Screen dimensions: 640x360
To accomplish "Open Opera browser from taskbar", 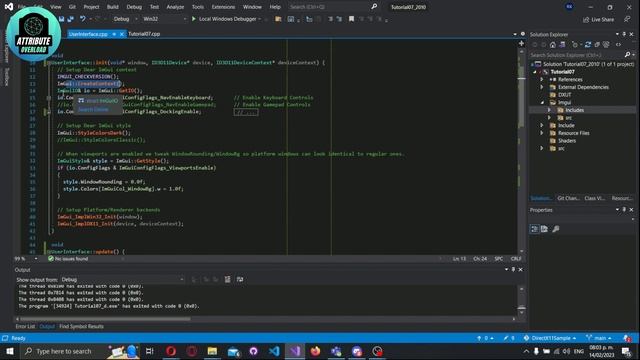I will pyautogui.click(x=171, y=351).
